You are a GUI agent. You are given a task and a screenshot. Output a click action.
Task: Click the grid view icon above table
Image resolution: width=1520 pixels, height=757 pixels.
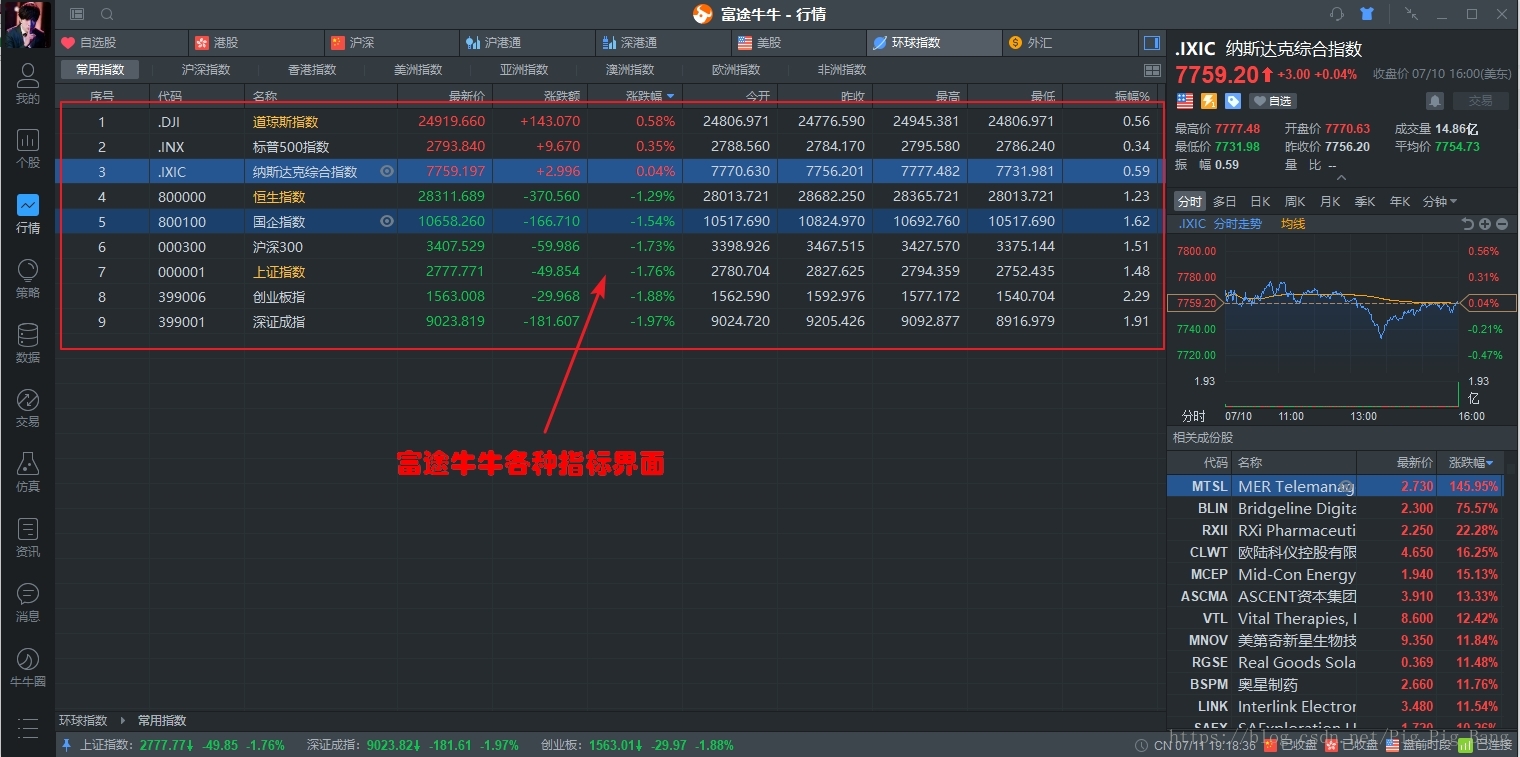coord(1152,70)
